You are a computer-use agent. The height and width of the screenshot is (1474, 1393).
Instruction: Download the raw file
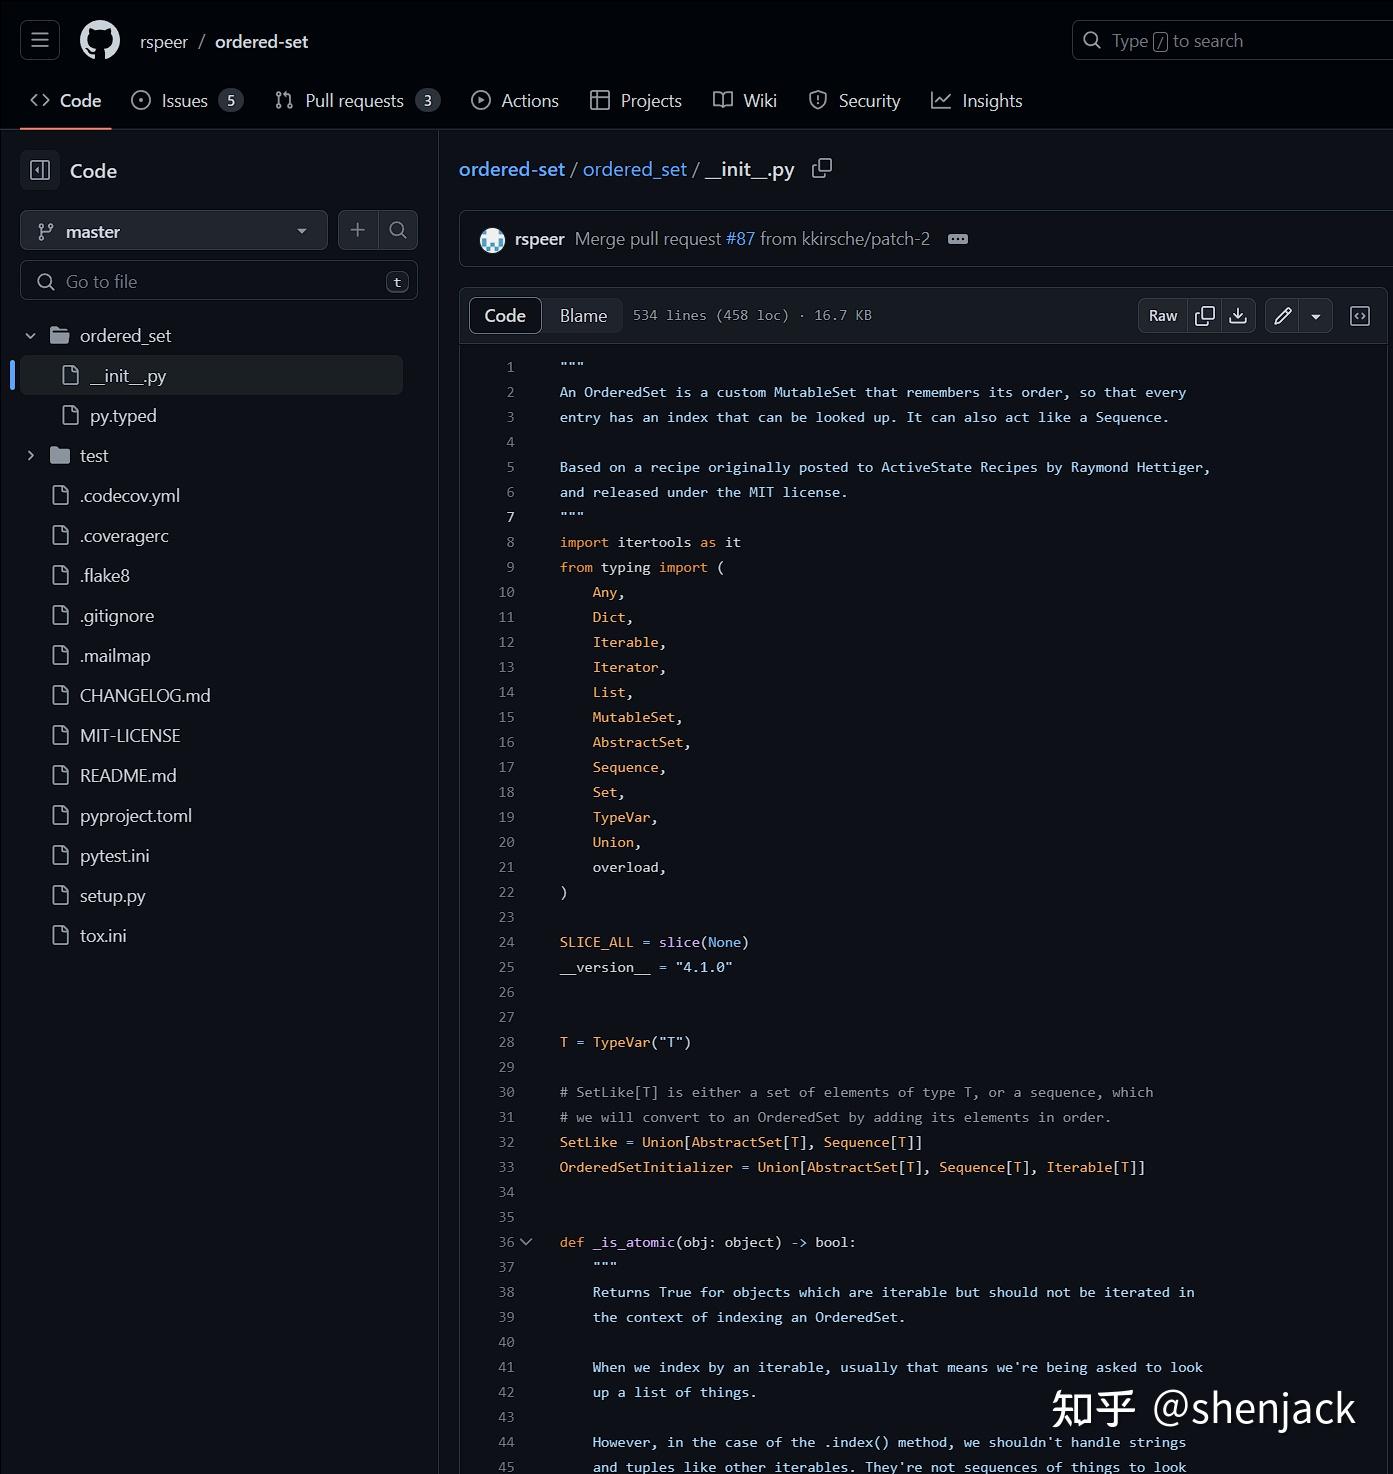pos(1238,316)
